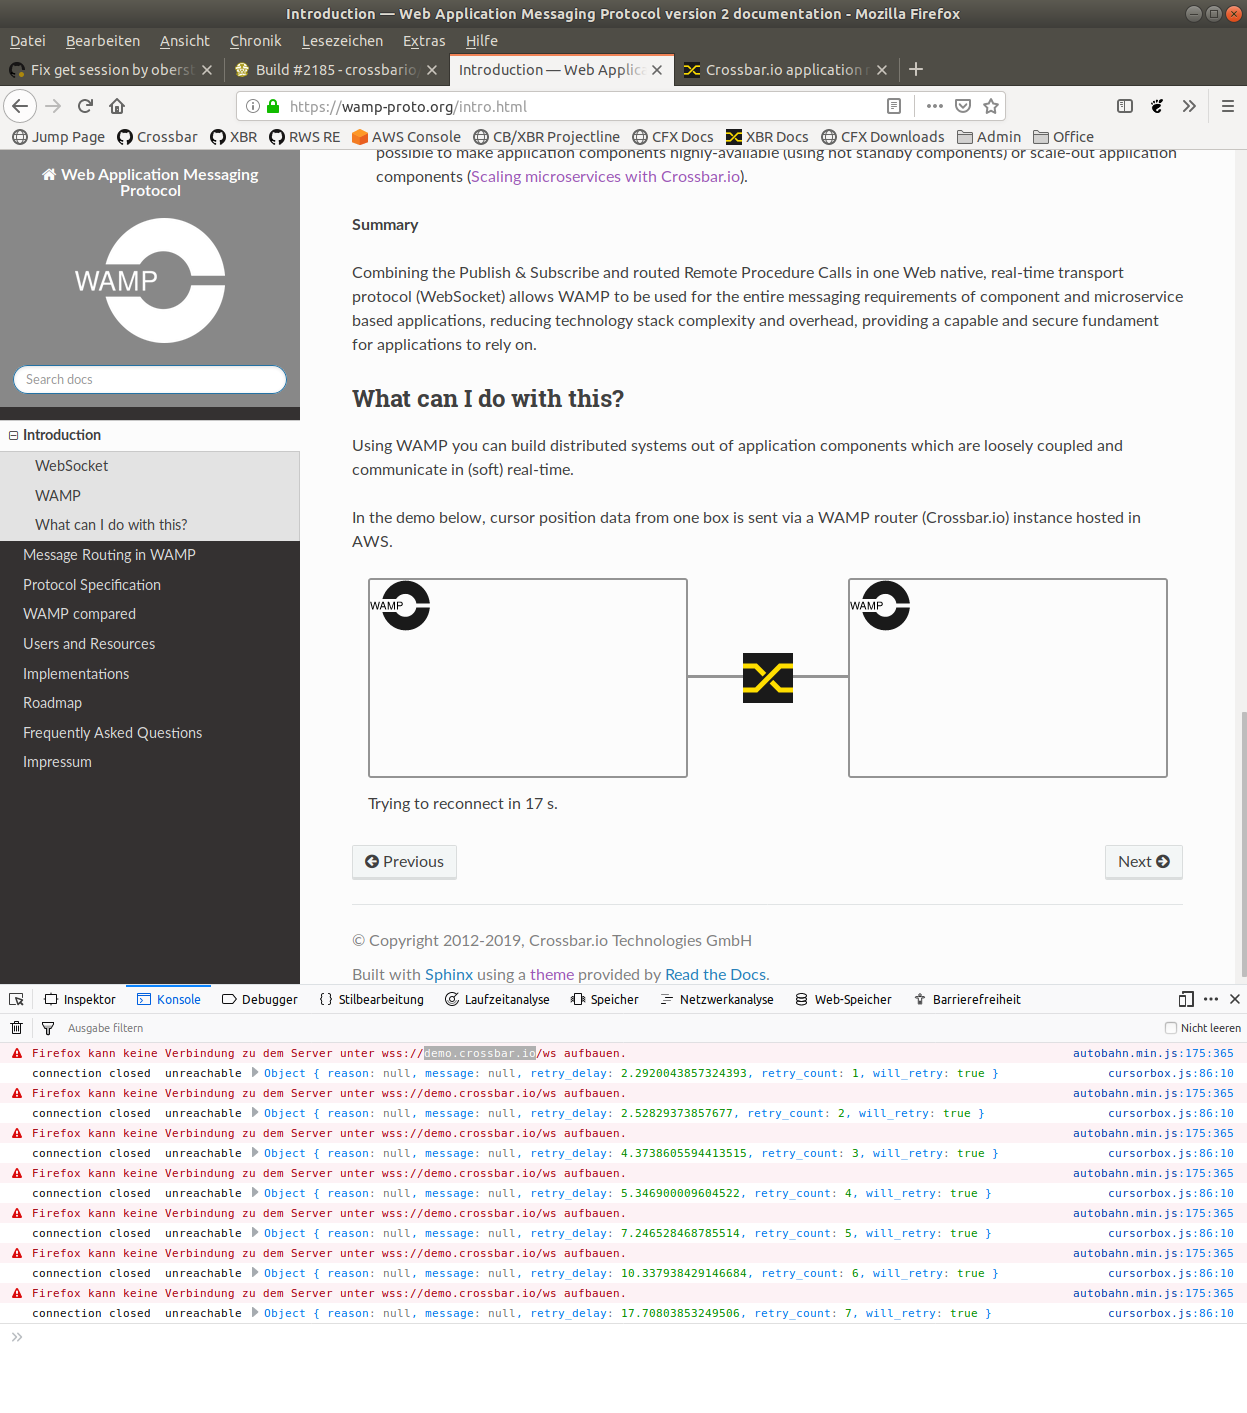The width and height of the screenshot is (1247, 1413).
Task: Close the Fix get session tab
Action: point(207,70)
